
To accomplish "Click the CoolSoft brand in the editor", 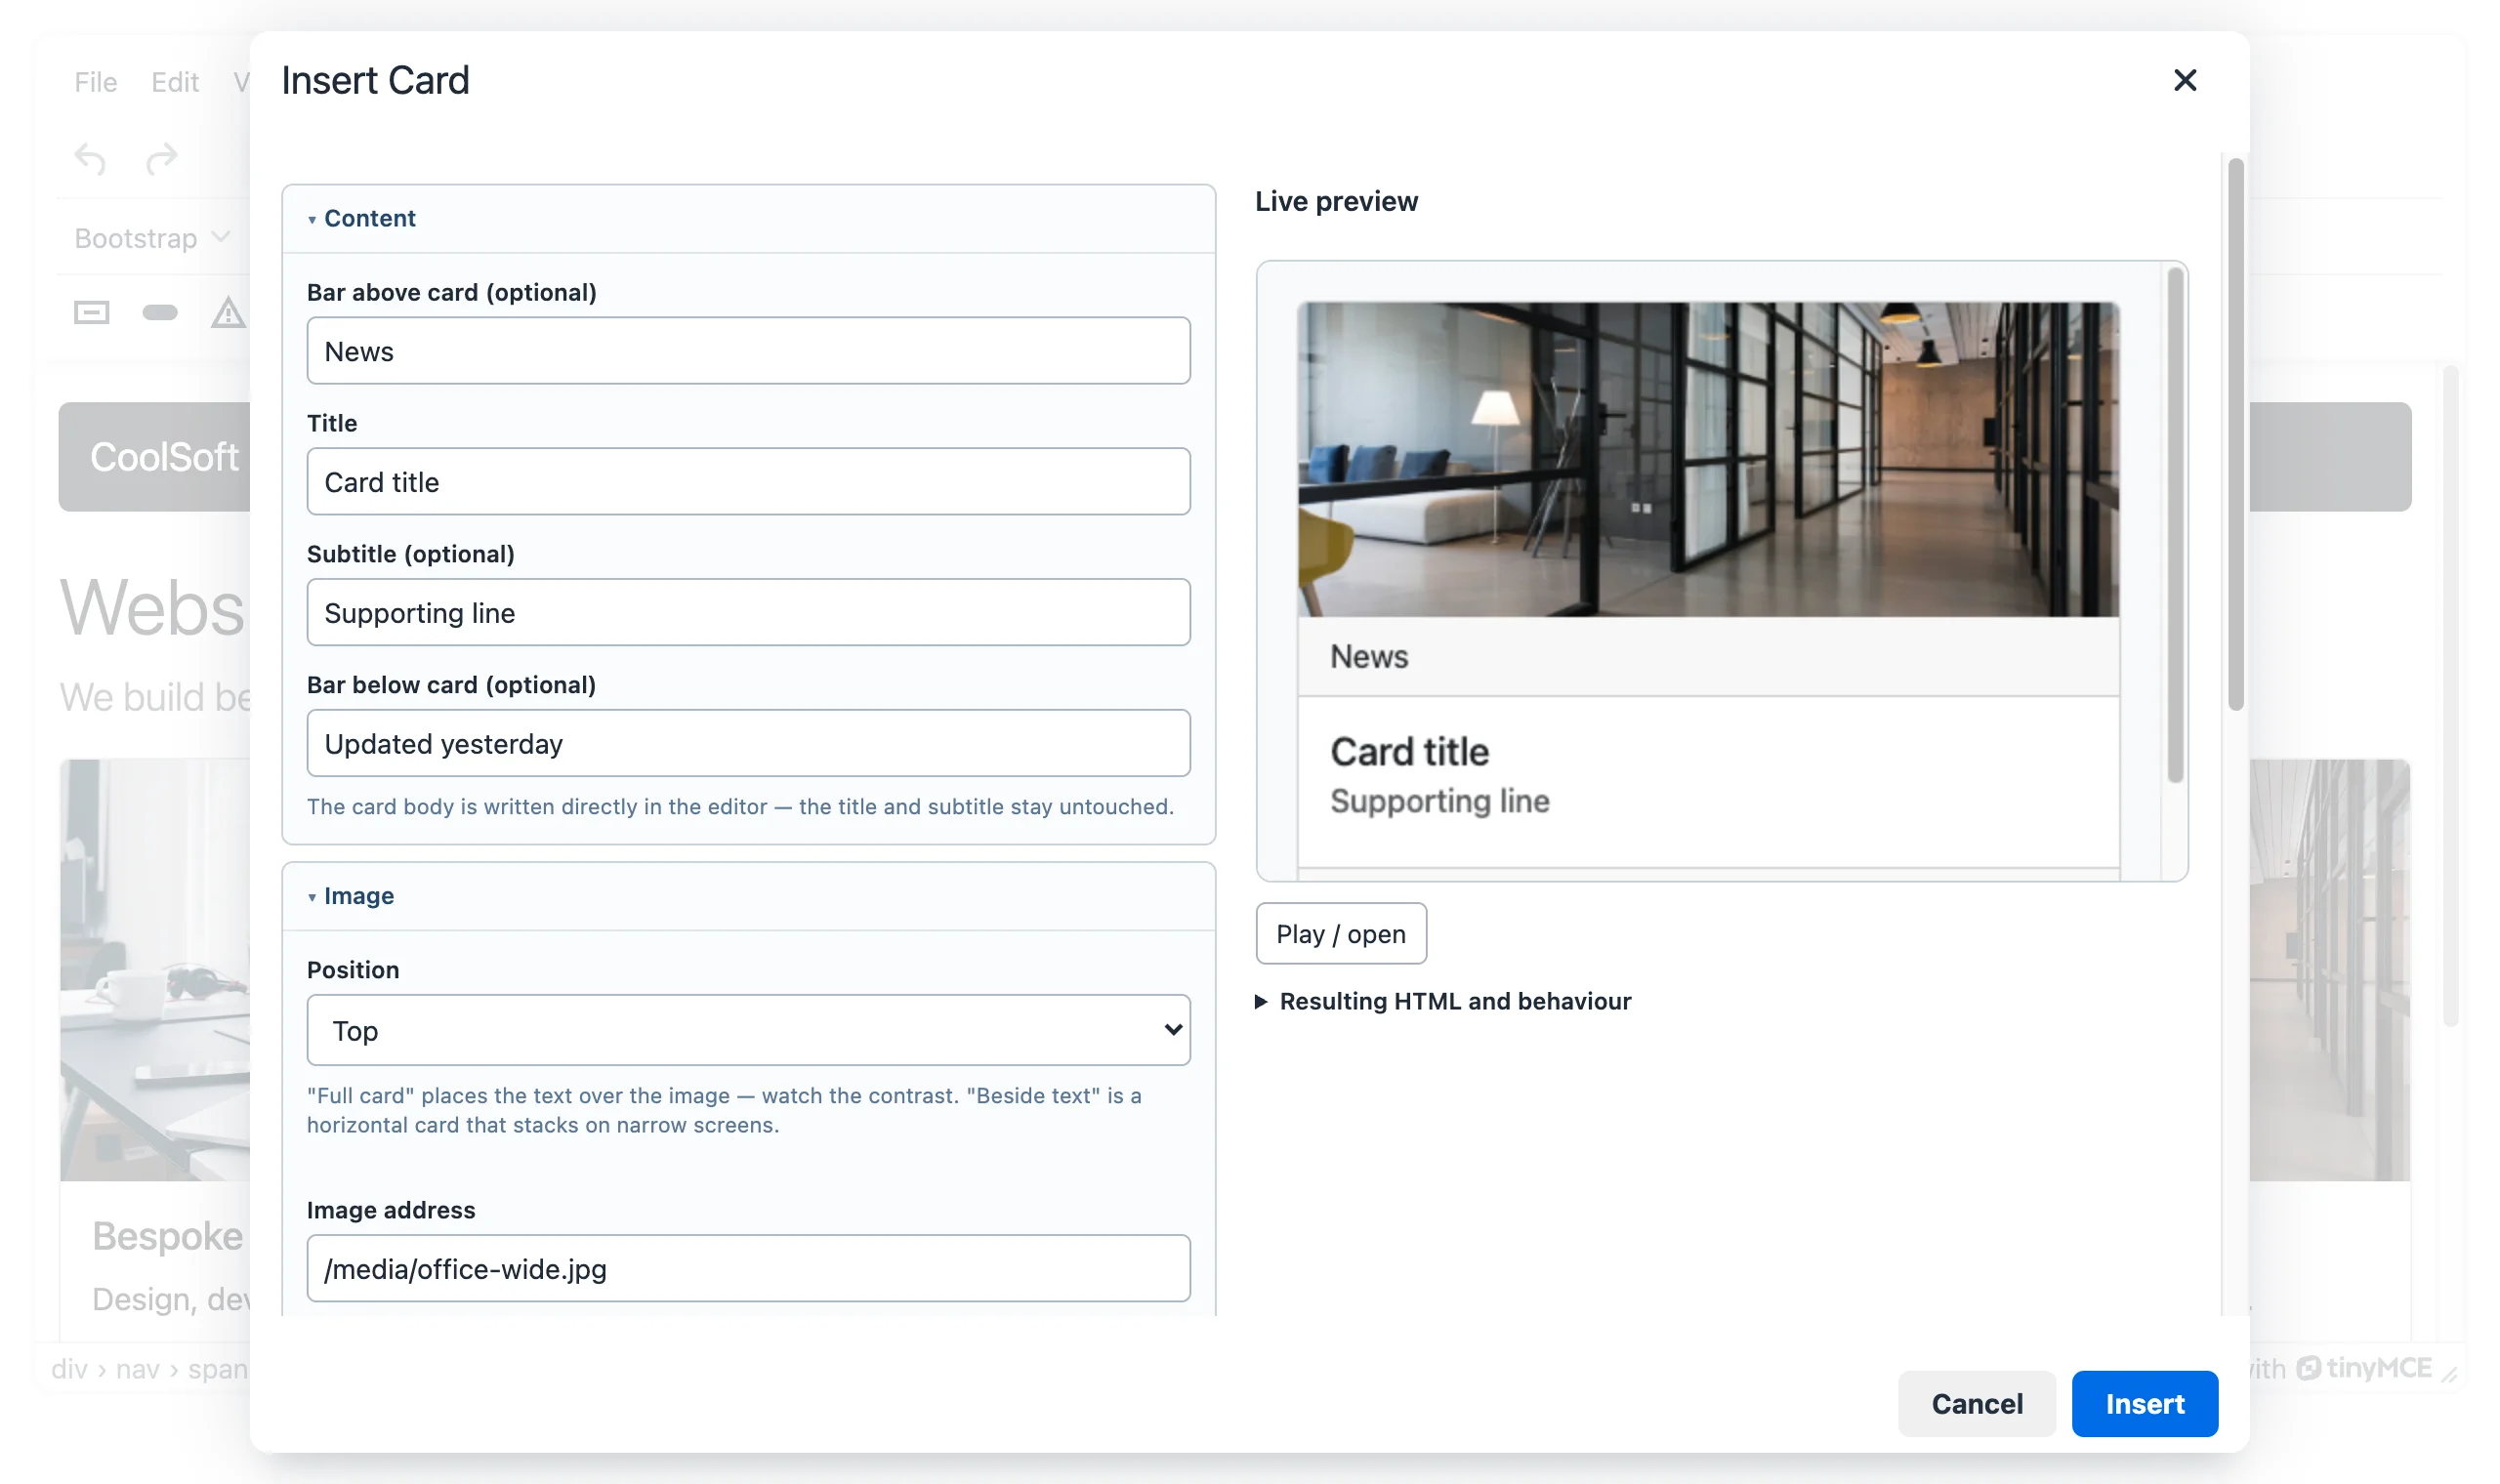I will [165, 457].
